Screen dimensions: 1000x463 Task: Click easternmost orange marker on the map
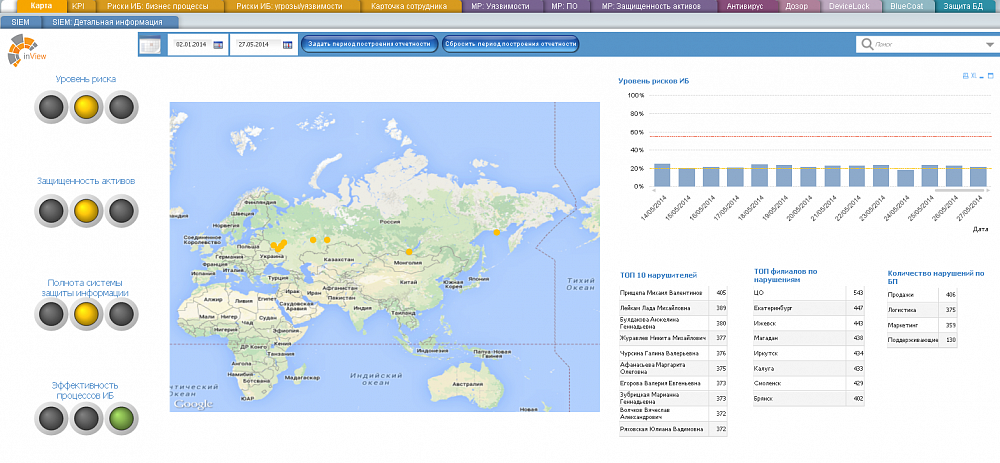click(497, 233)
